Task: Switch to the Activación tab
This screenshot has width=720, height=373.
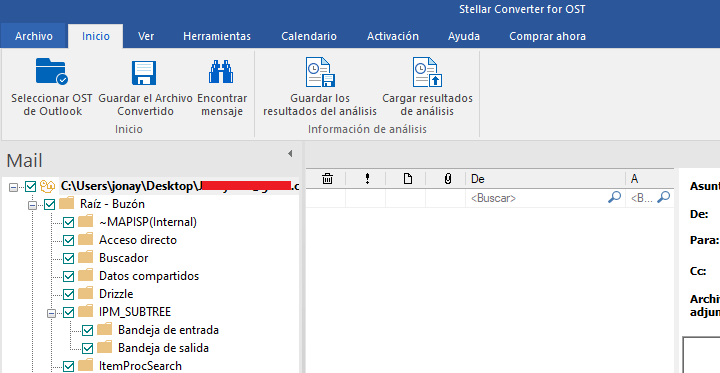Action: 393,36
